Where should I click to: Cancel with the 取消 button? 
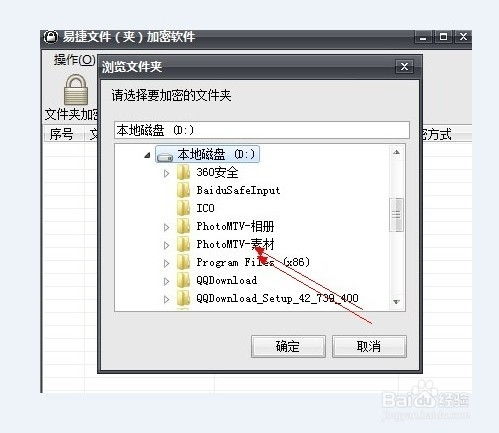(x=369, y=346)
